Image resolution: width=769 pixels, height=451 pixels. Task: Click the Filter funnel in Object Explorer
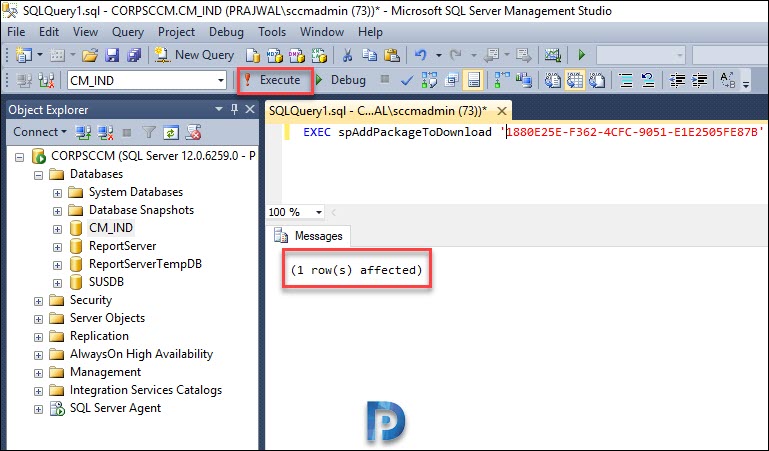149,132
